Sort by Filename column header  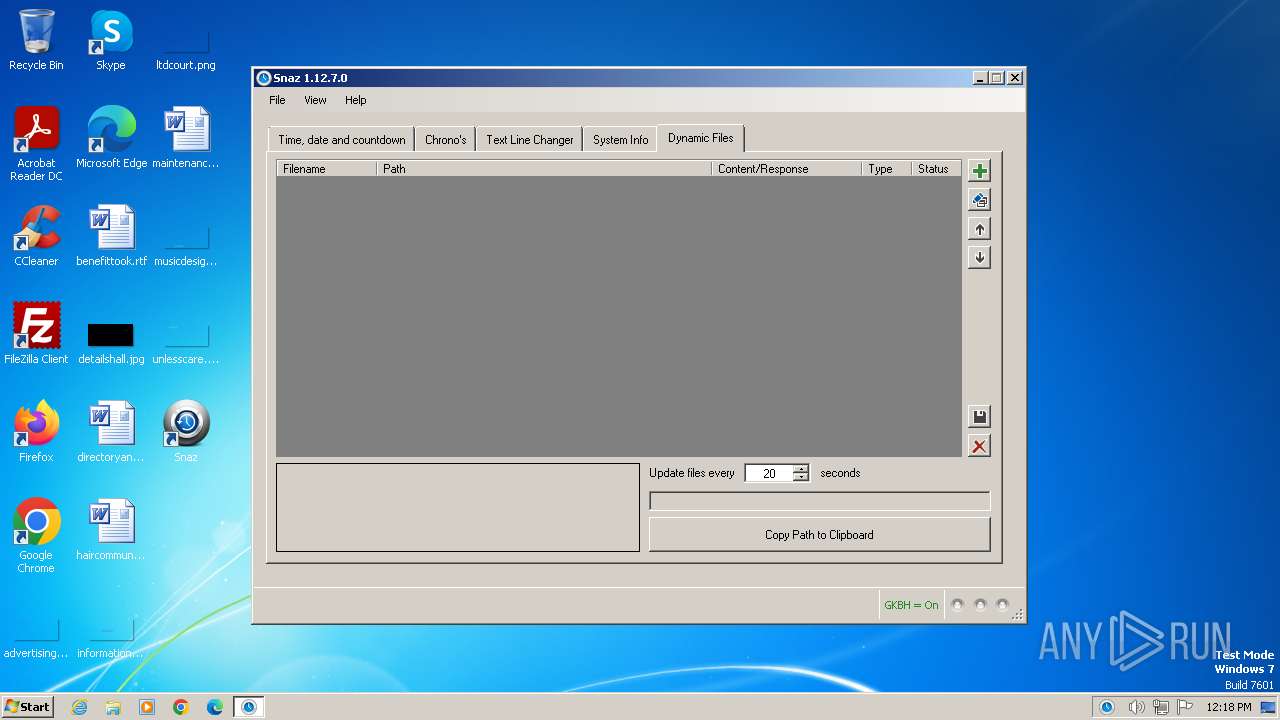point(326,169)
